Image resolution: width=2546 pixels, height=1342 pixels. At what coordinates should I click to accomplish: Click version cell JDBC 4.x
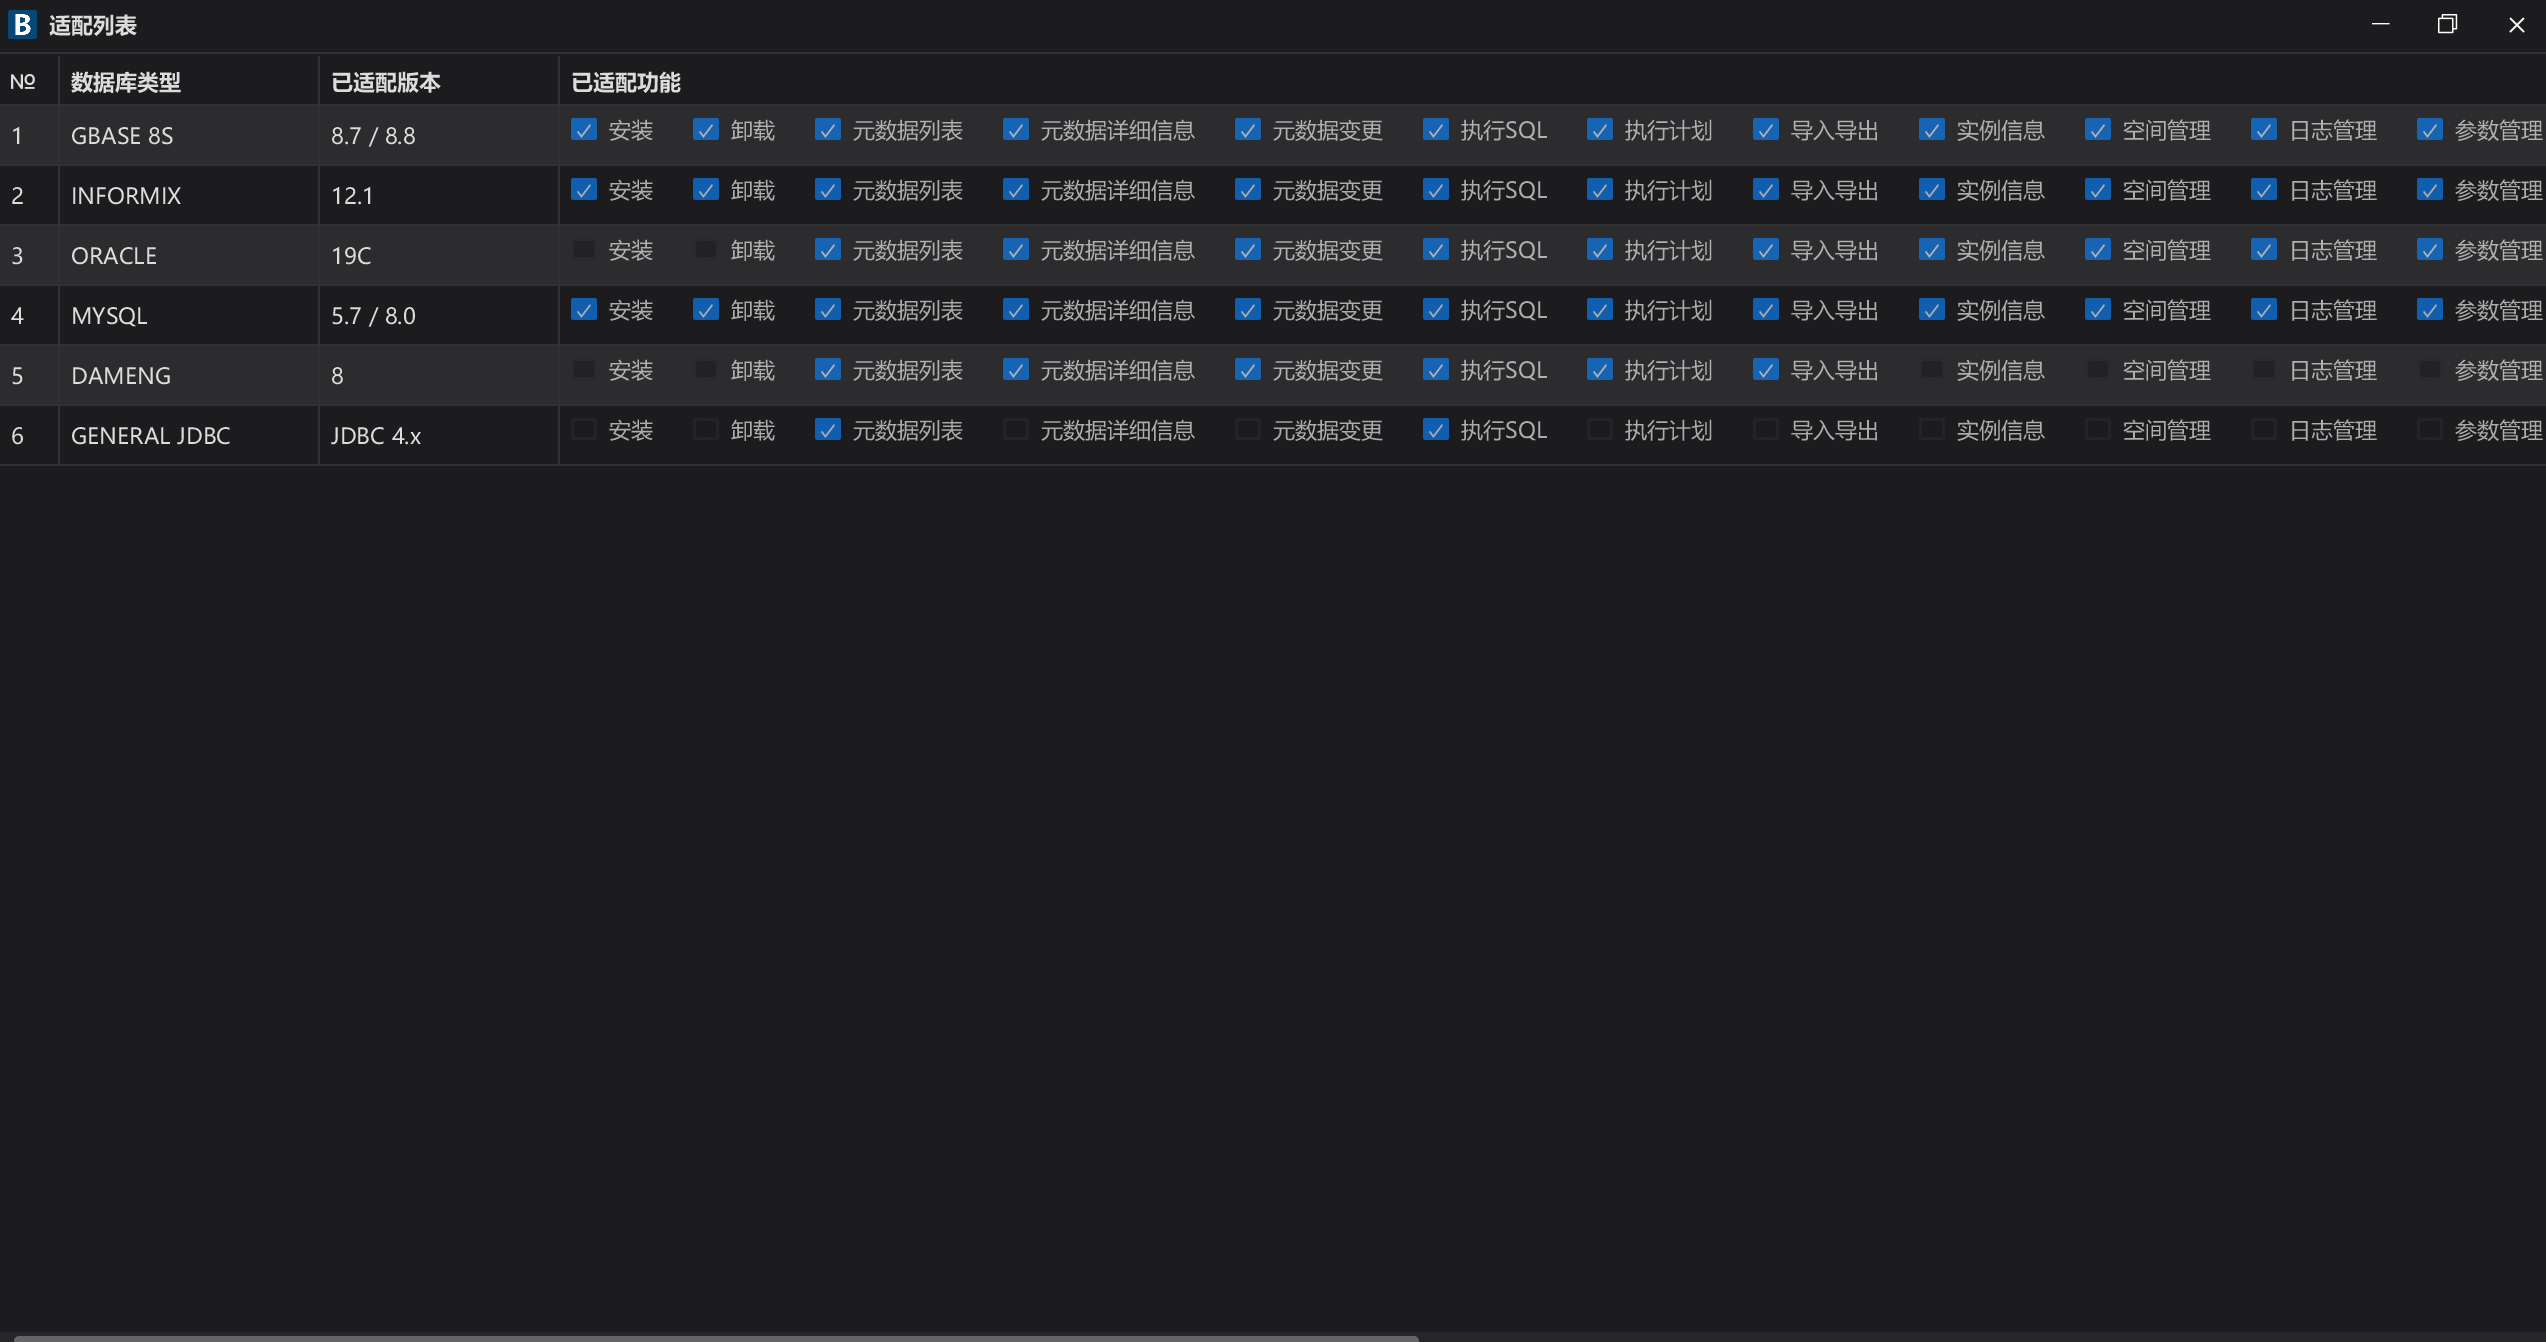pyautogui.click(x=439, y=435)
